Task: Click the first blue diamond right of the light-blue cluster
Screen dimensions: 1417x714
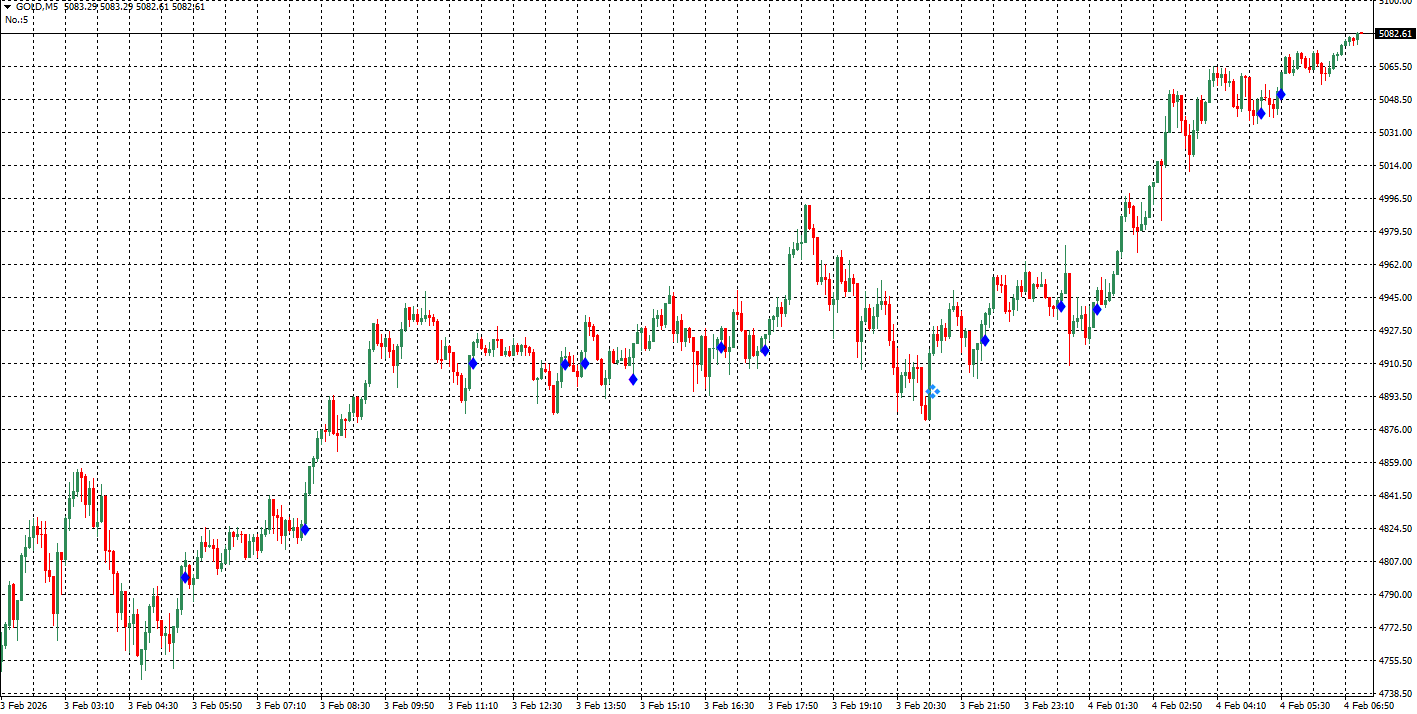Action: (985, 341)
